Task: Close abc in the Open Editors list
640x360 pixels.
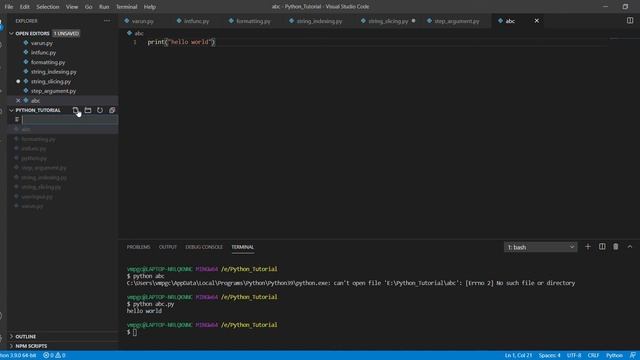Action: coord(18,100)
